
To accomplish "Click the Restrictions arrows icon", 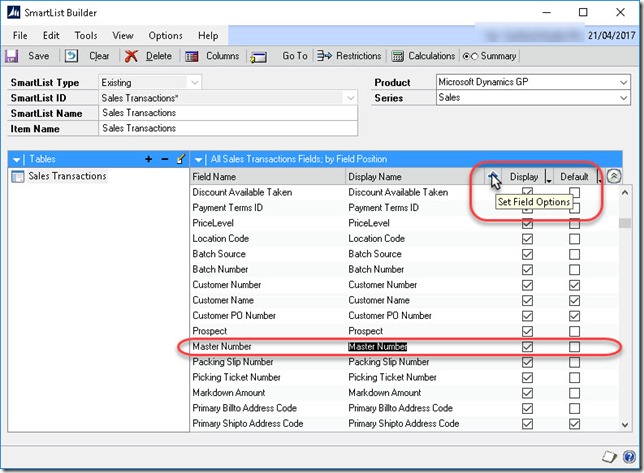I will tap(324, 55).
